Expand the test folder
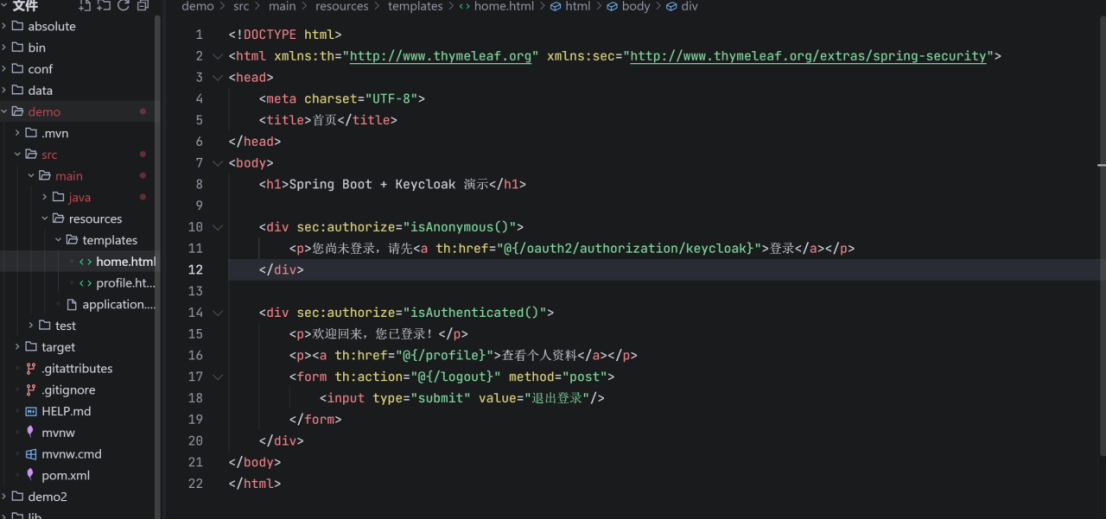This screenshot has width=1107, height=520. tap(31, 325)
